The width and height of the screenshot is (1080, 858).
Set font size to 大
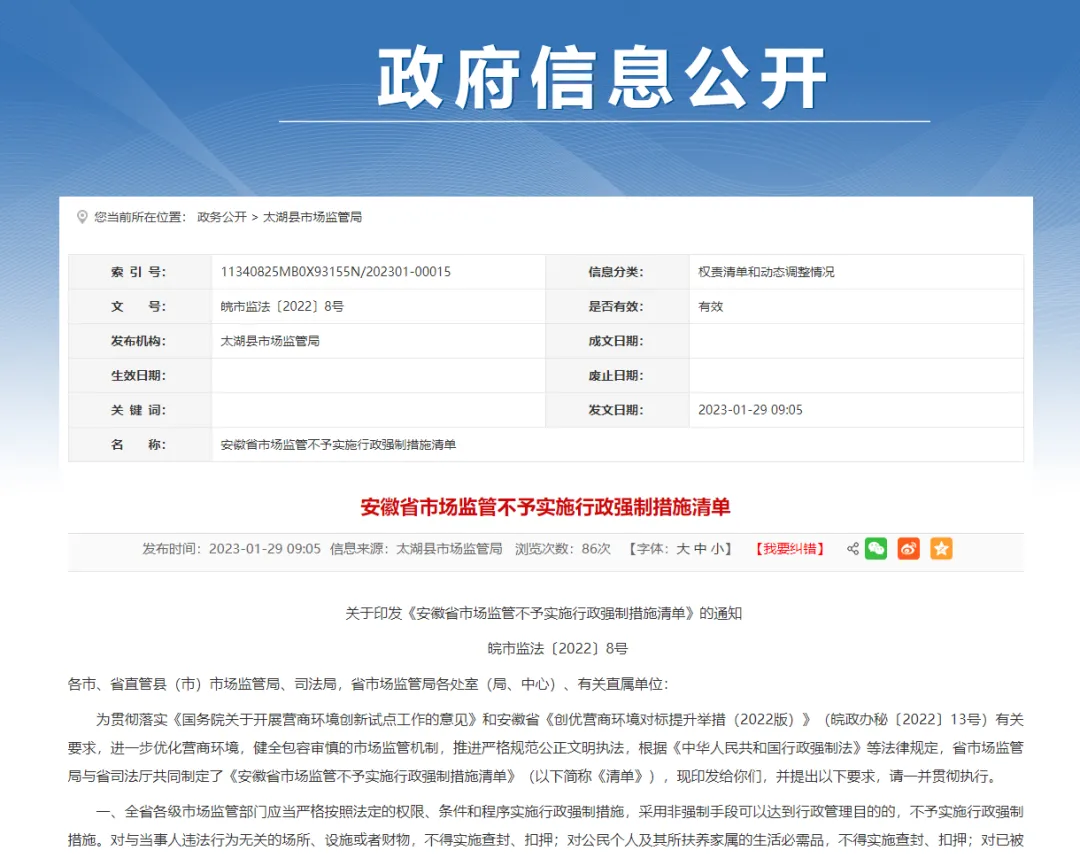tap(683, 549)
